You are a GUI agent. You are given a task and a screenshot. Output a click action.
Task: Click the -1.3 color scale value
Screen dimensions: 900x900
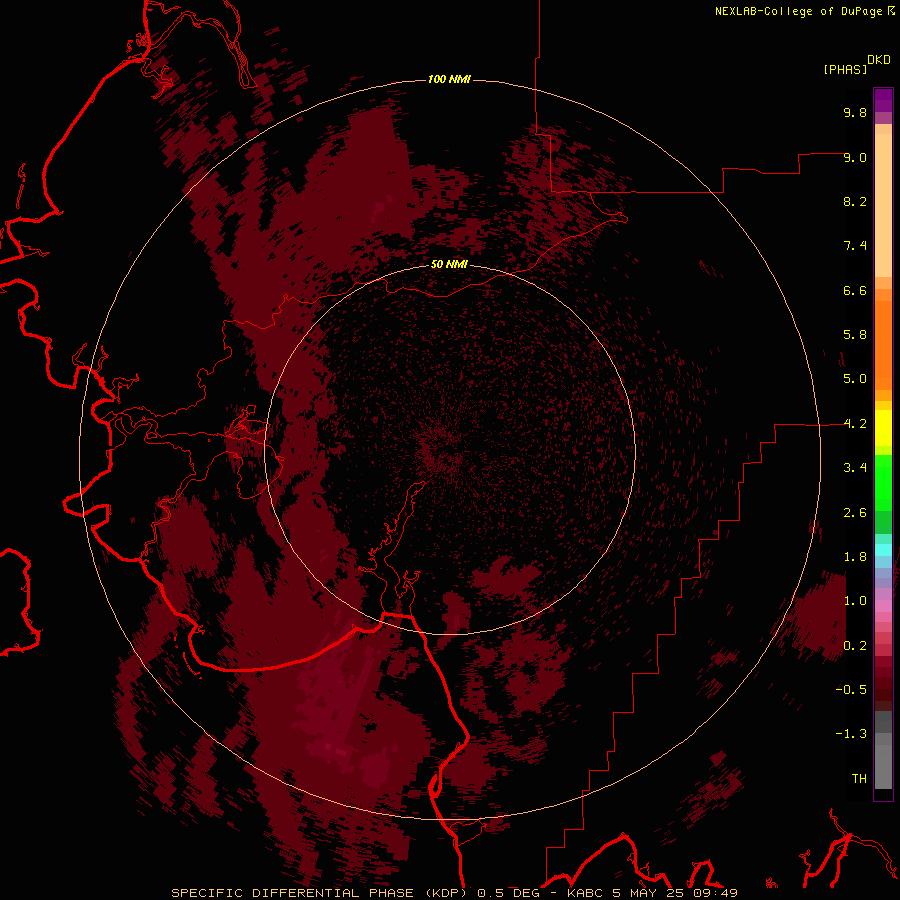click(851, 734)
